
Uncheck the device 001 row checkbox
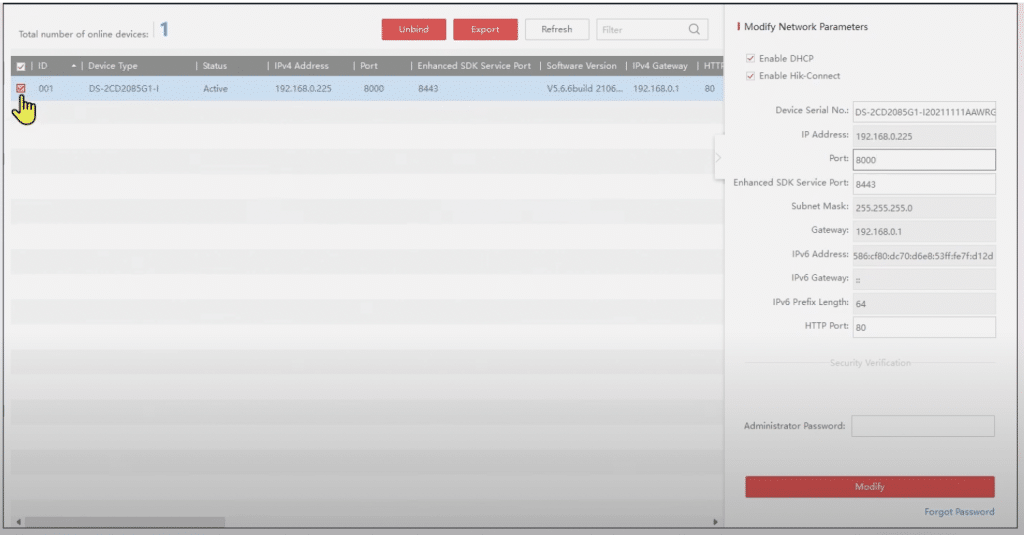[x=21, y=88]
